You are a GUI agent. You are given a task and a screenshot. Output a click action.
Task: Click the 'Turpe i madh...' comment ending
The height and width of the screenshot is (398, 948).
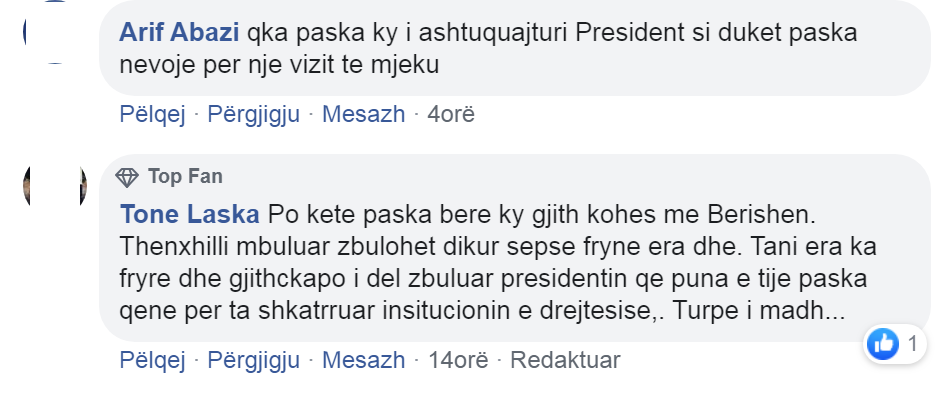(x=758, y=312)
